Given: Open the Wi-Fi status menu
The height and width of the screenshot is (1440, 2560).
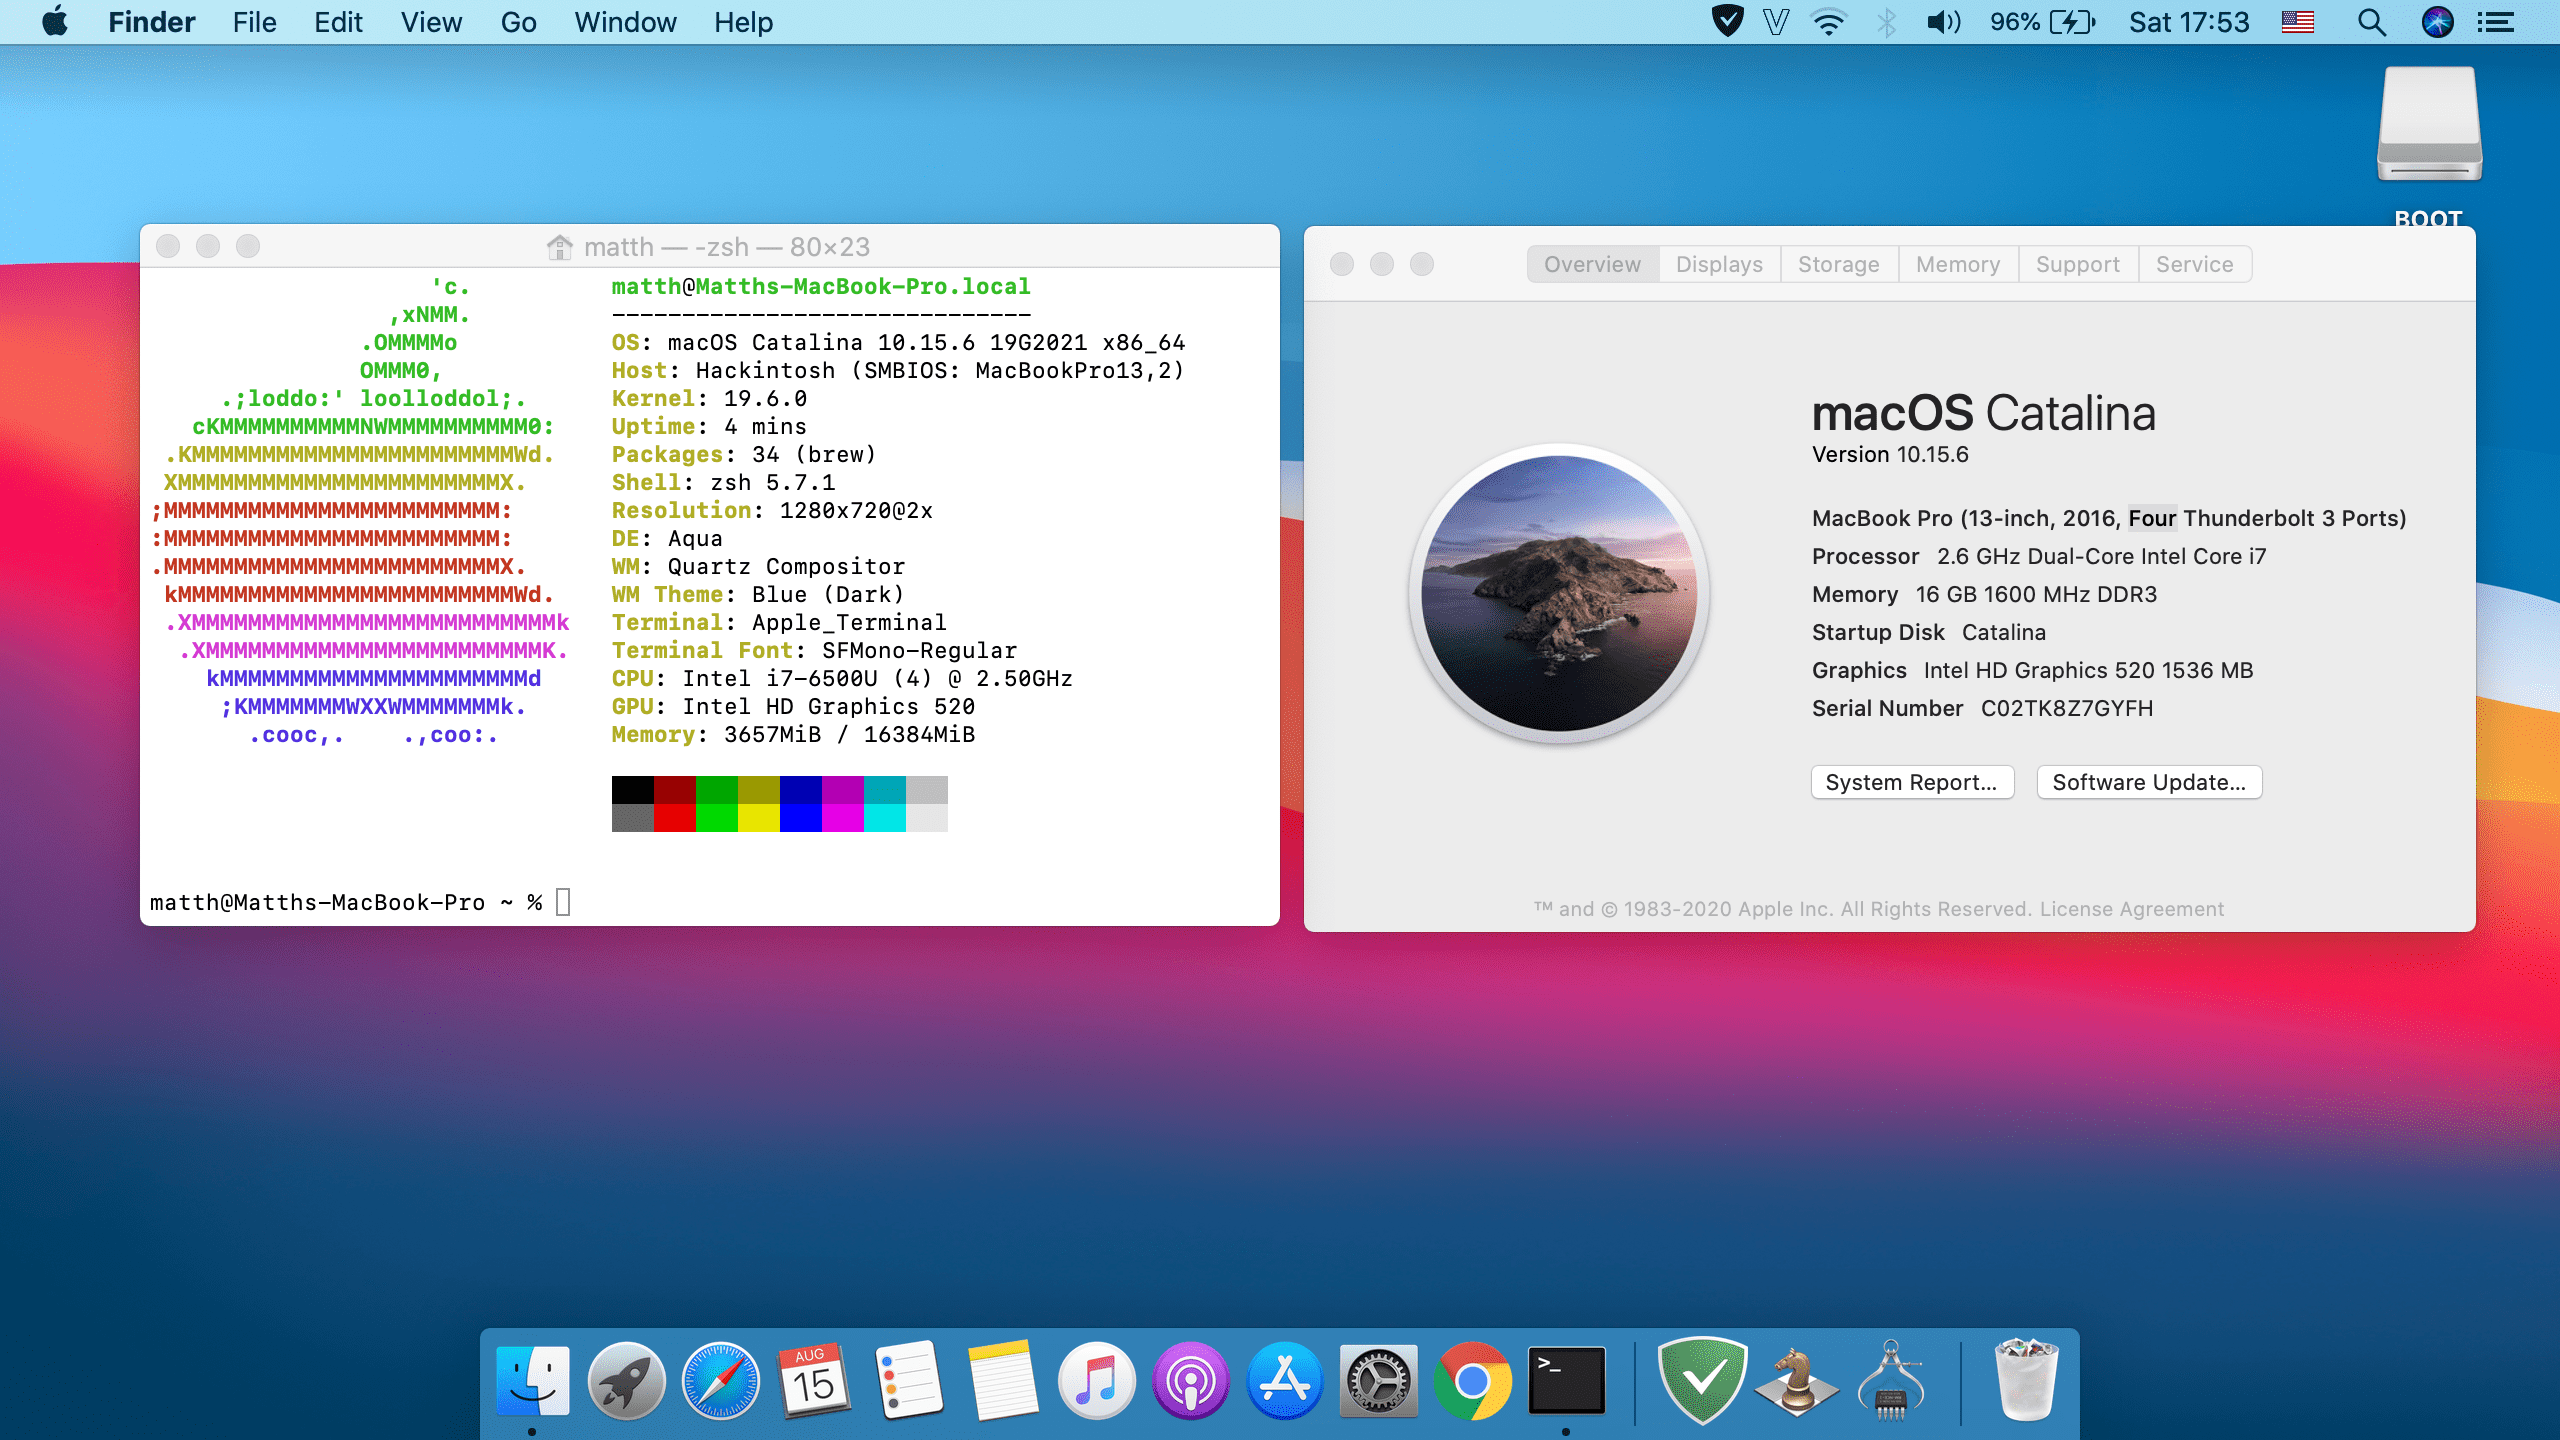Looking at the screenshot, I should click(x=1829, y=22).
